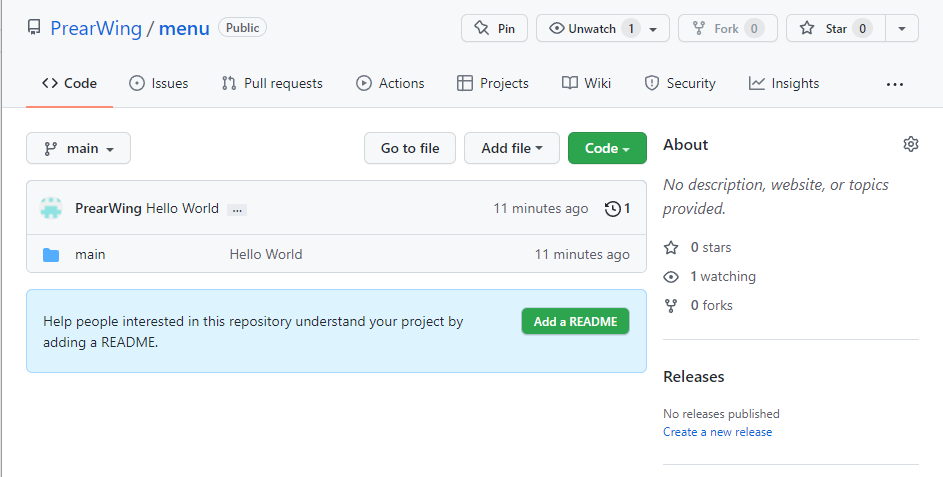The width and height of the screenshot is (943, 477).
Task: Click the green Add a README button
Action: (576, 321)
